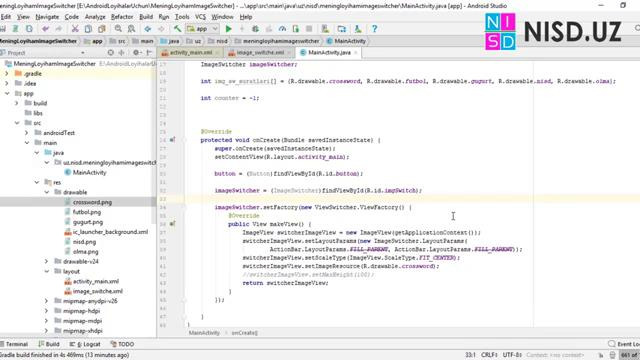Click the Project panel settings gear icon
The height and width of the screenshot is (360, 640).
click(136, 53)
